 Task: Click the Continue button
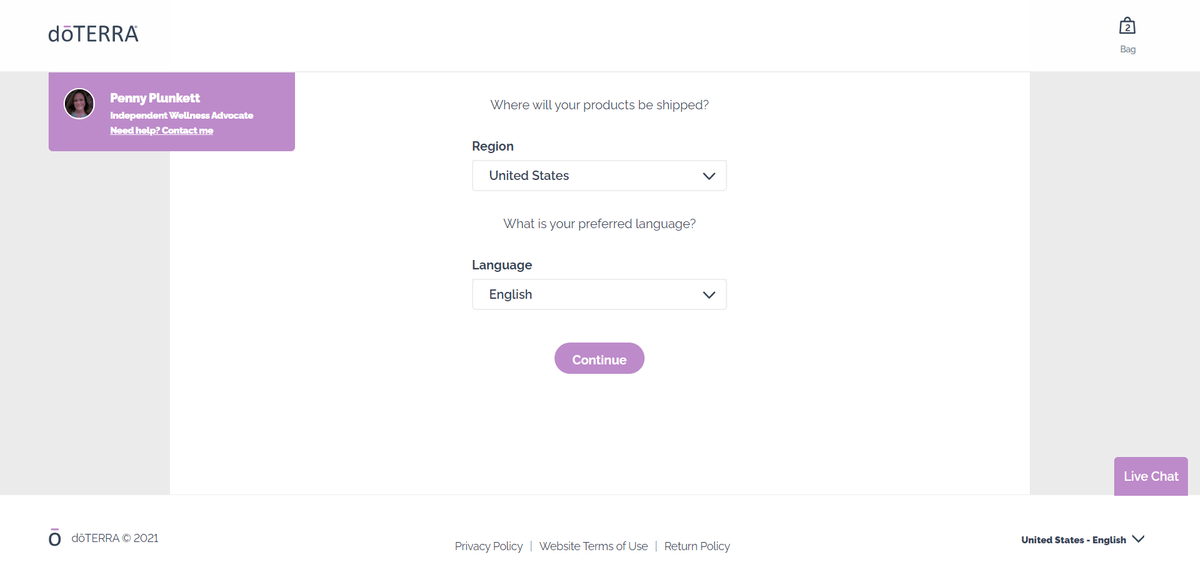[x=599, y=359]
